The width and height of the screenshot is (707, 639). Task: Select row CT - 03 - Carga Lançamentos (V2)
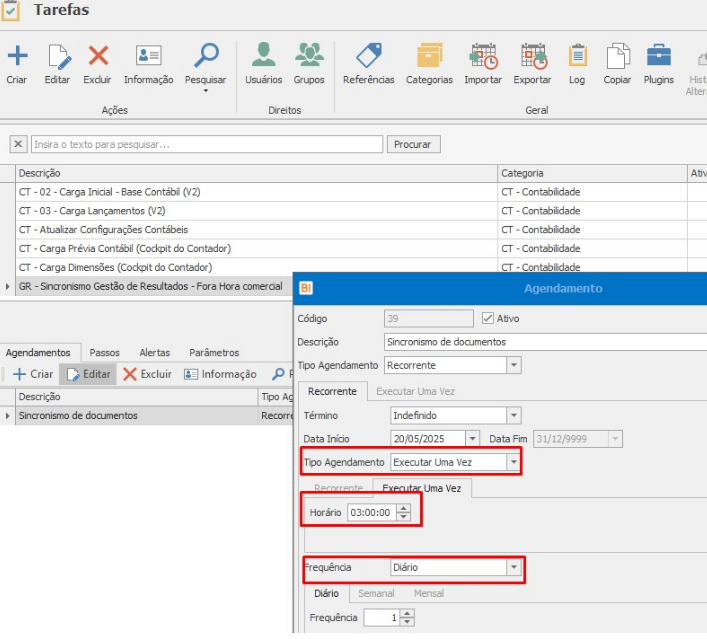257,211
